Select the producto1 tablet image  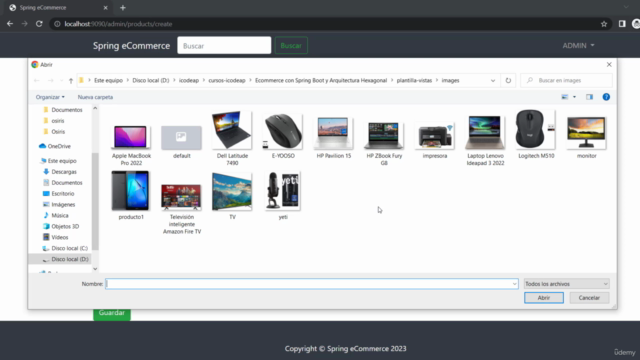(131, 196)
